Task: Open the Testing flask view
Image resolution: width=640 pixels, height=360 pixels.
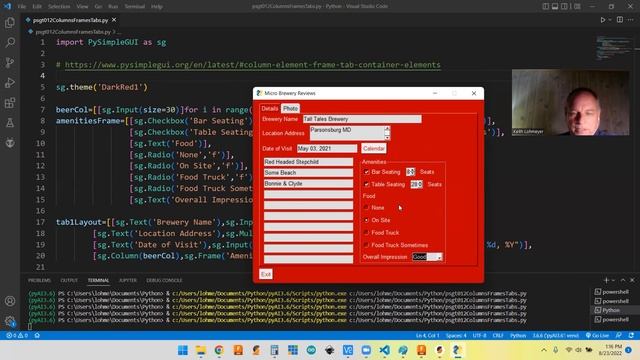Action: point(10,122)
